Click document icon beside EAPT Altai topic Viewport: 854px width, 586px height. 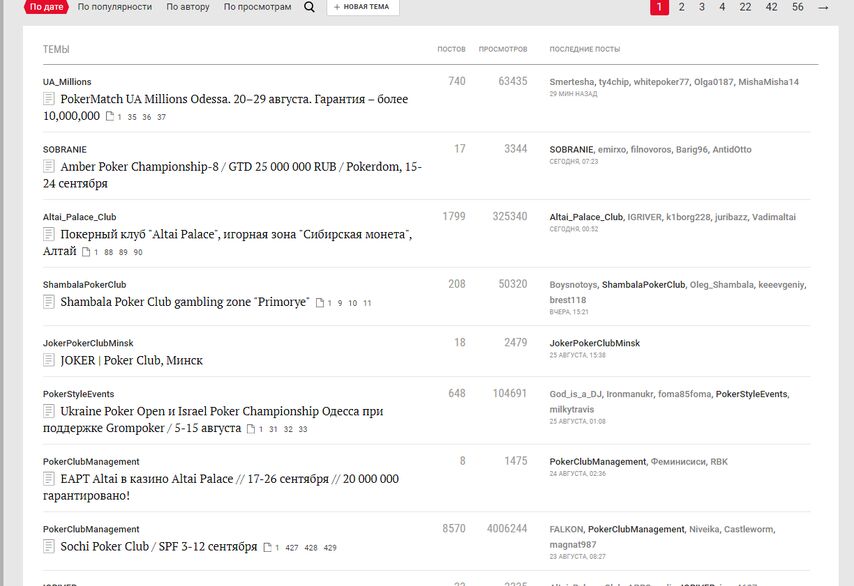click(x=49, y=479)
